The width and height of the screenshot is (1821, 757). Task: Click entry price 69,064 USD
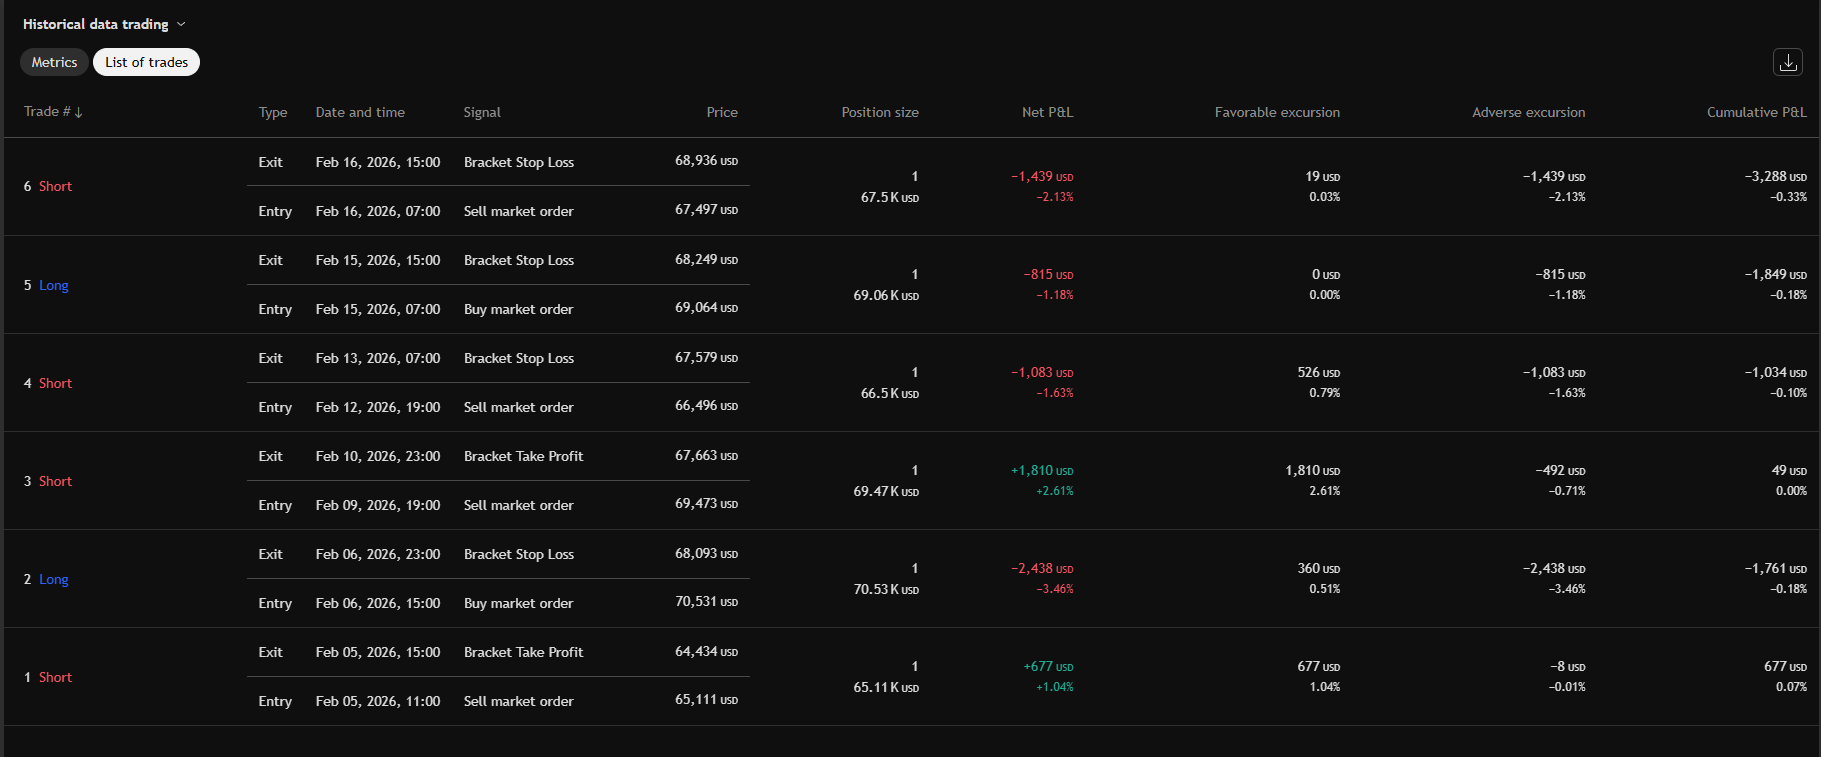(706, 307)
